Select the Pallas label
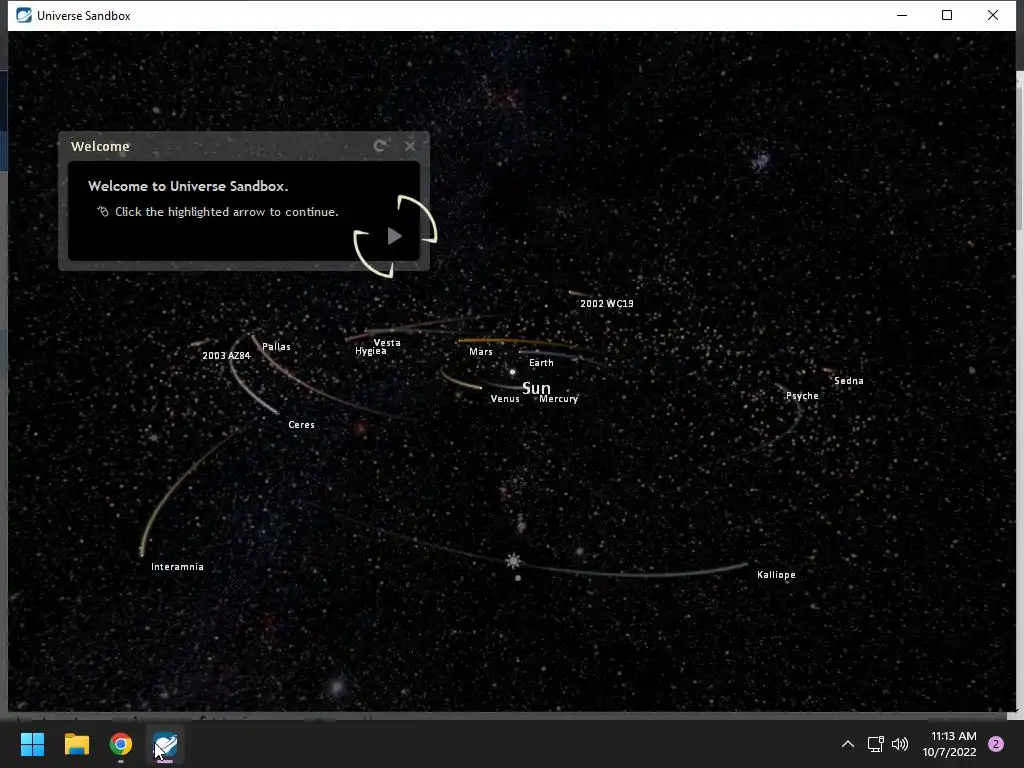1024x768 pixels. (x=276, y=347)
